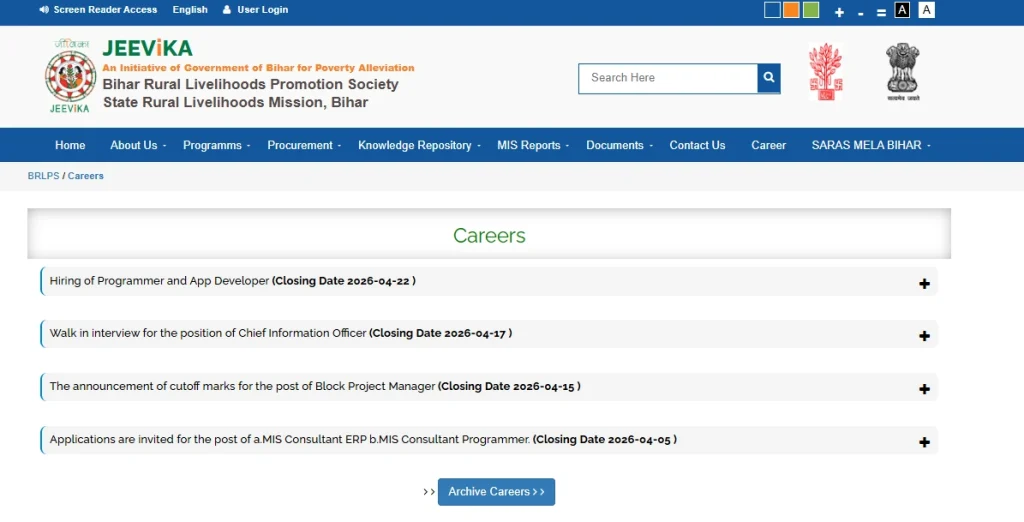Click the Archive Careers button

click(496, 492)
